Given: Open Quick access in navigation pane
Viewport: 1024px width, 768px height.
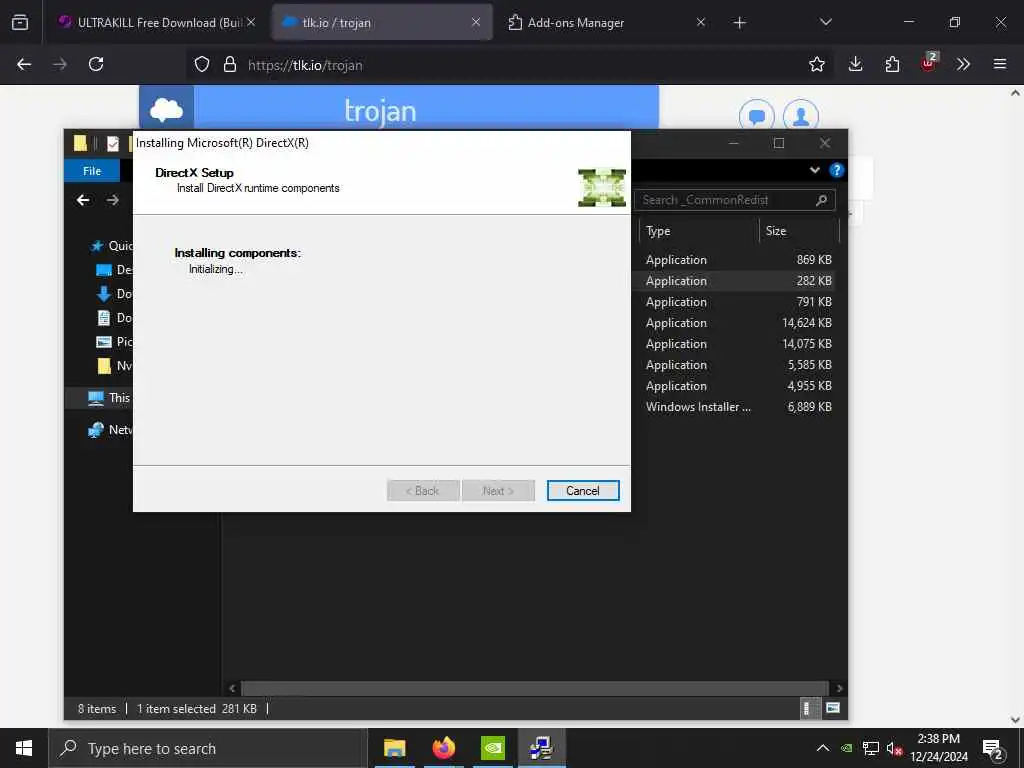Looking at the screenshot, I should tap(111, 246).
